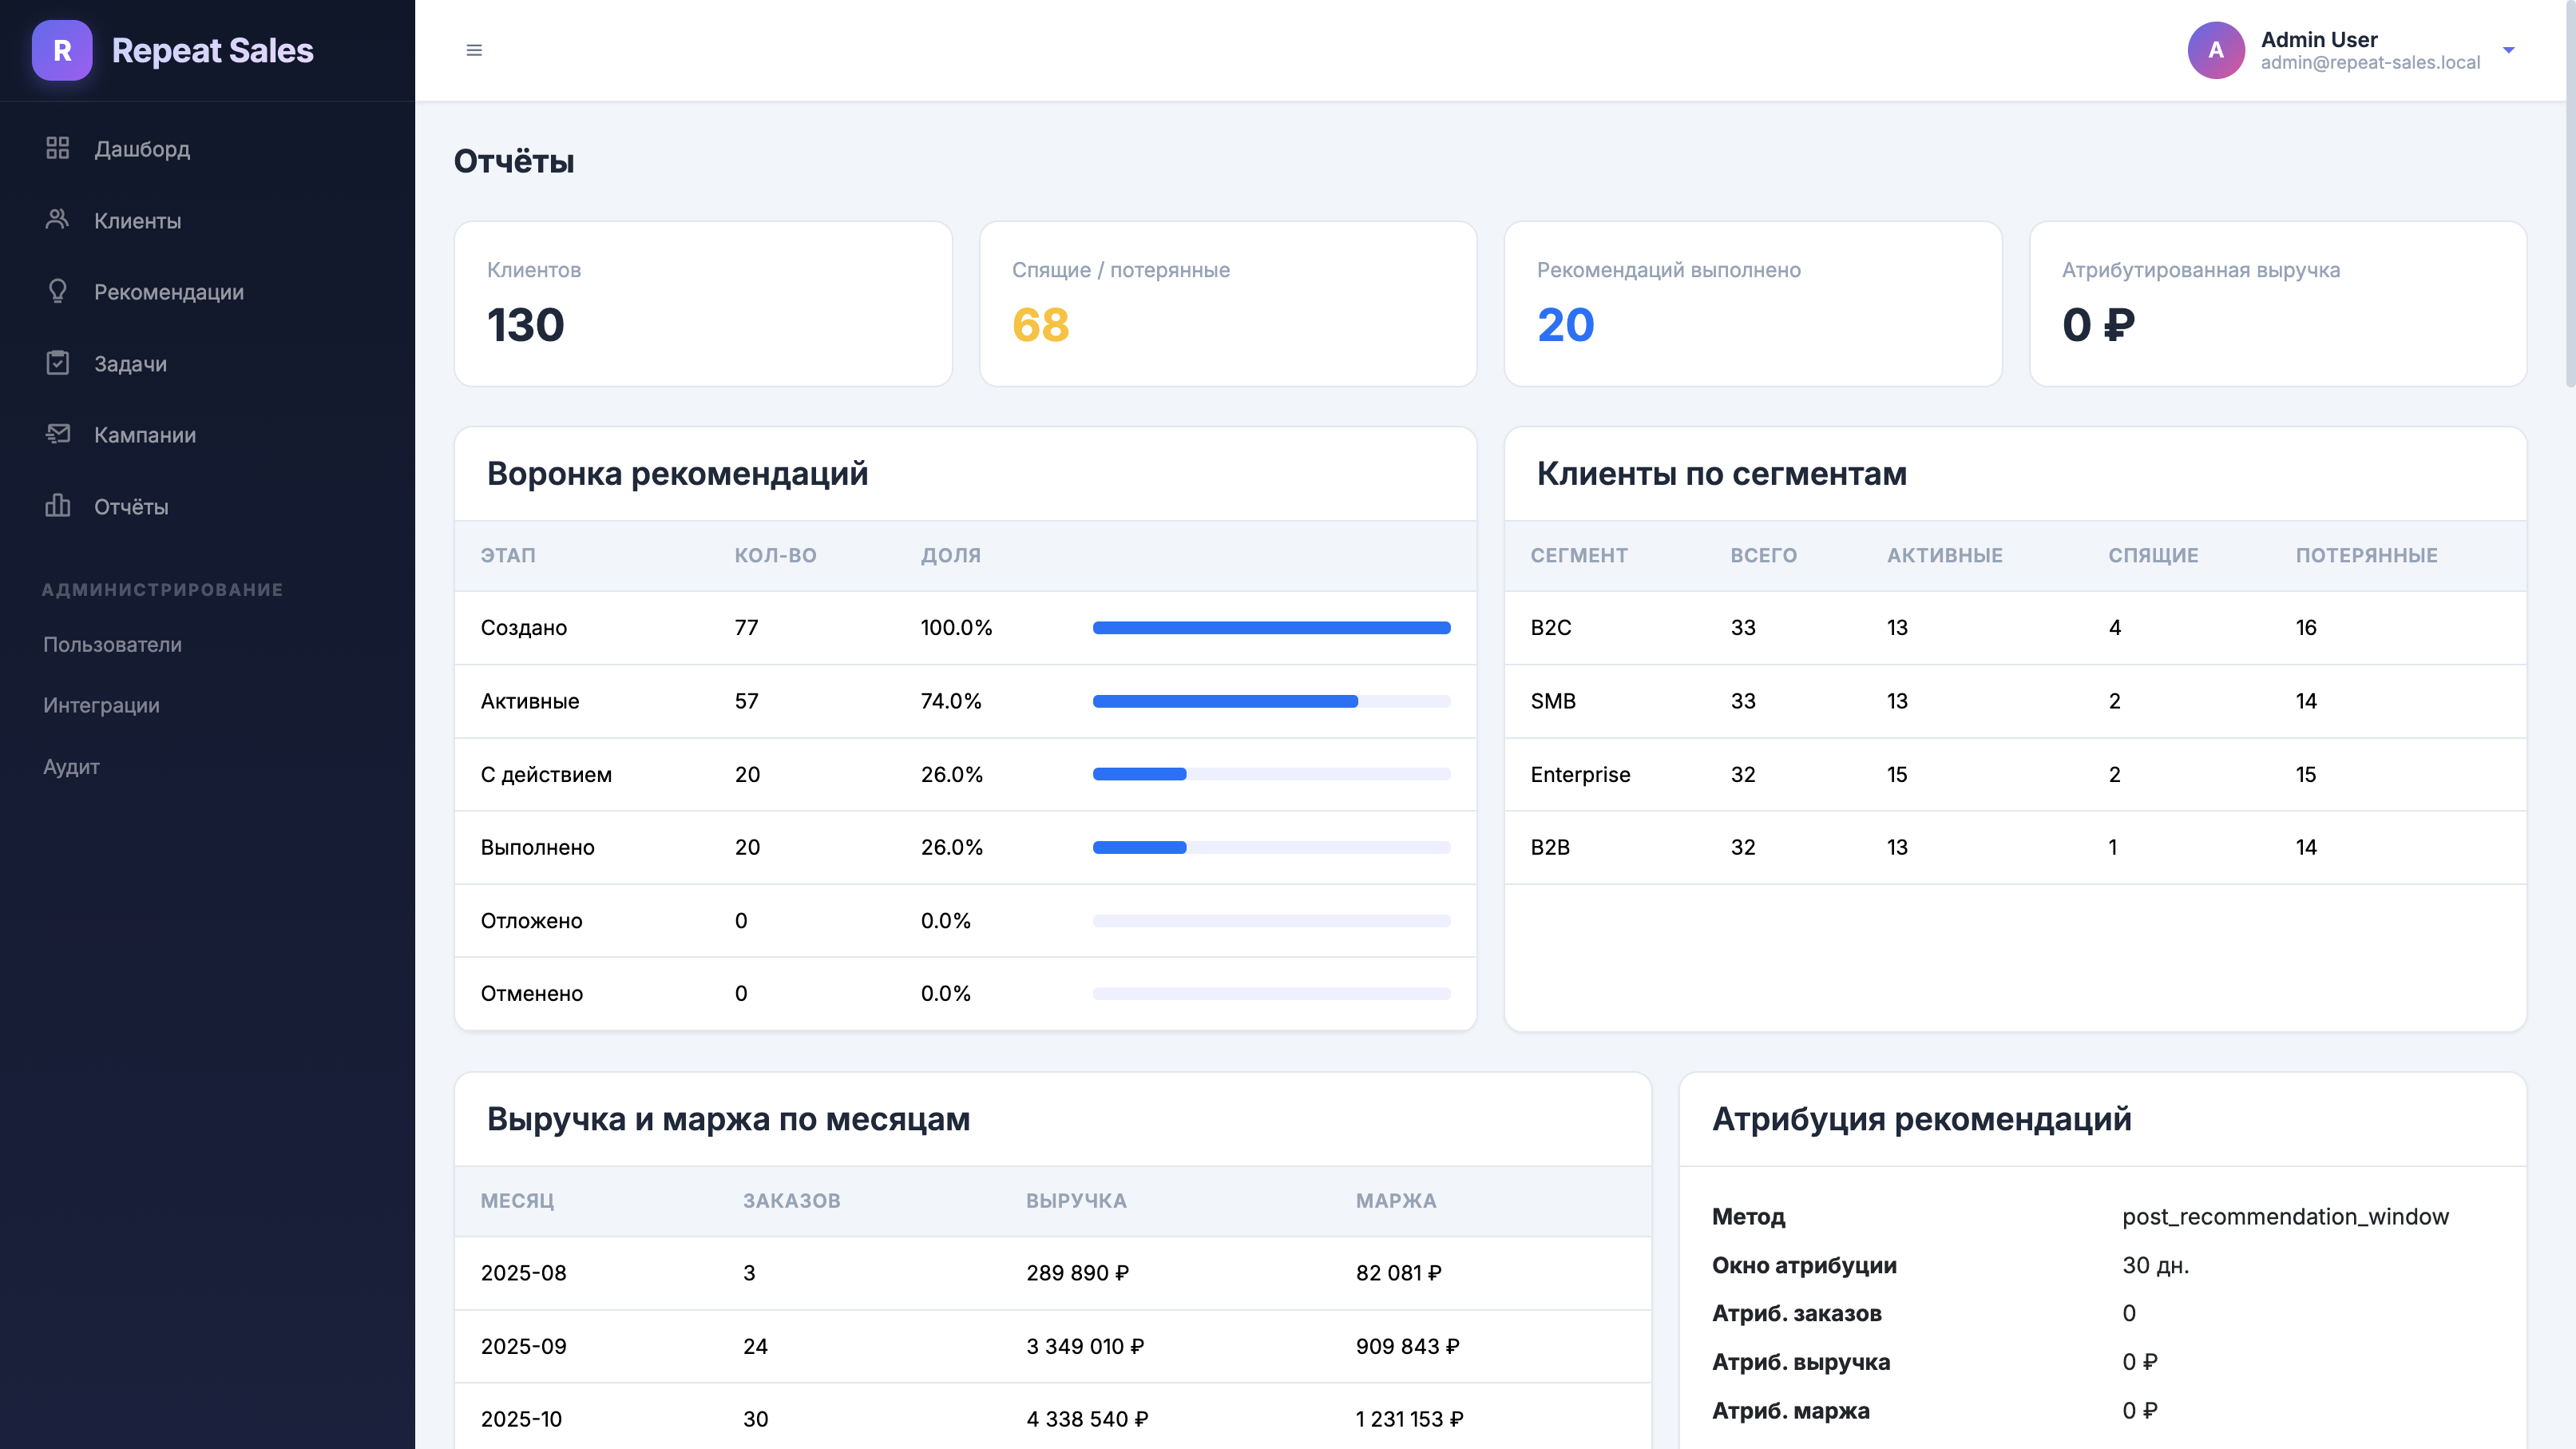Click the Спящие / потерянные 68 card
Viewport: 2576px width, 1449px height.
coord(1228,304)
